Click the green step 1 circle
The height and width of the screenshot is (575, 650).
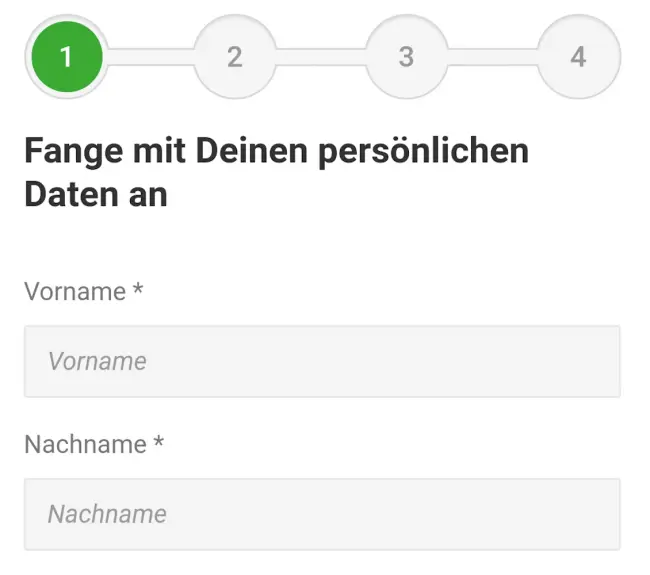[x=66, y=57]
